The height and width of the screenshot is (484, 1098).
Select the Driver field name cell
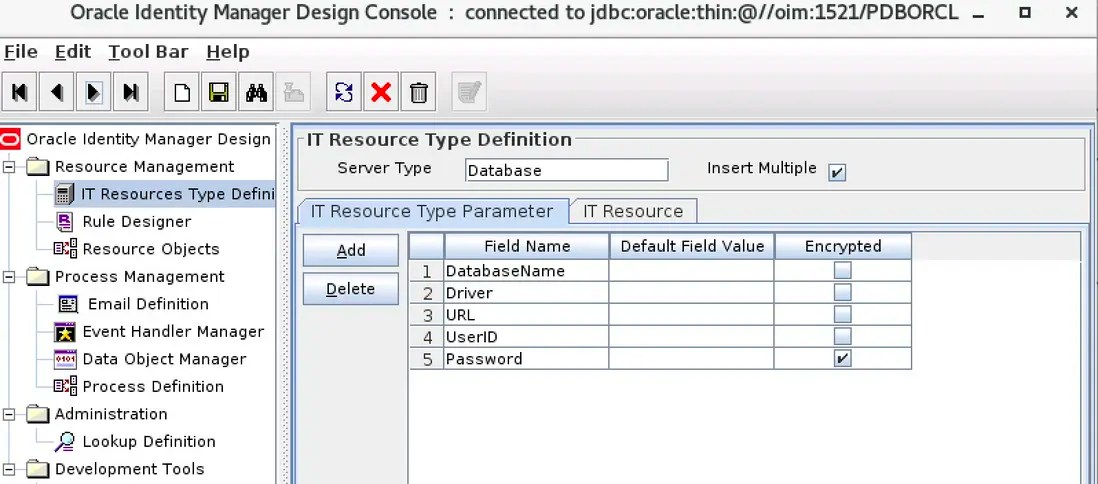527,292
